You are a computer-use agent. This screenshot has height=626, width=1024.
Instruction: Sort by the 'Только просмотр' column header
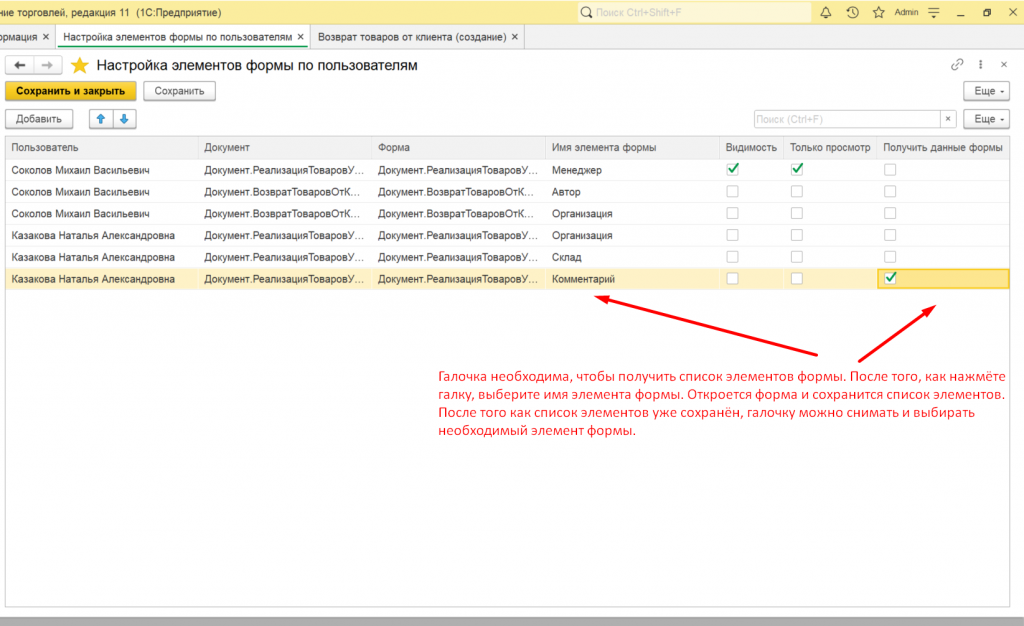point(830,148)
